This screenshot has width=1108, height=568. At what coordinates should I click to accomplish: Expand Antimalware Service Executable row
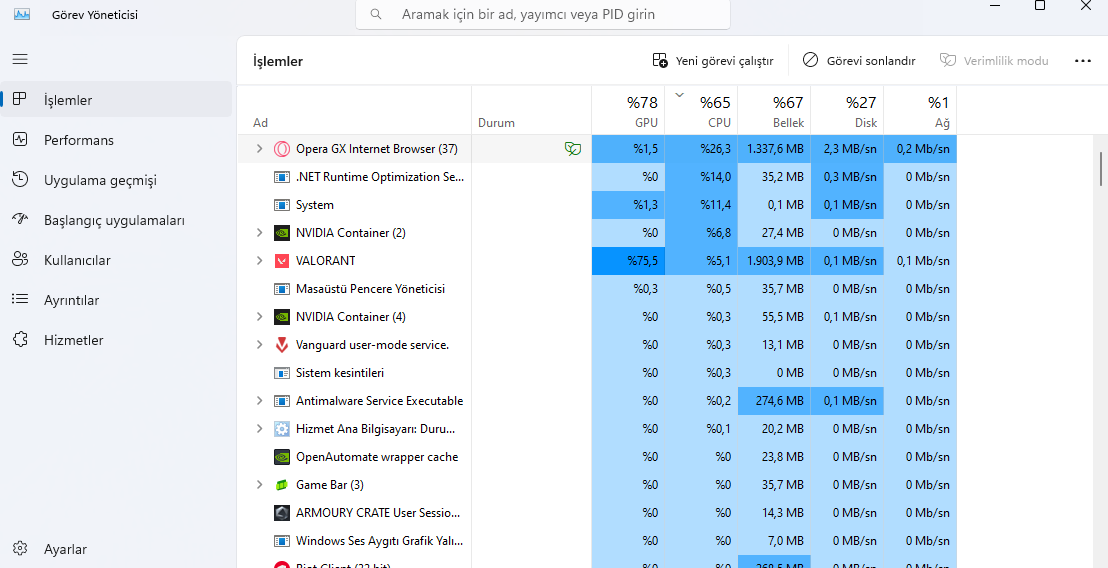point(259,401)
